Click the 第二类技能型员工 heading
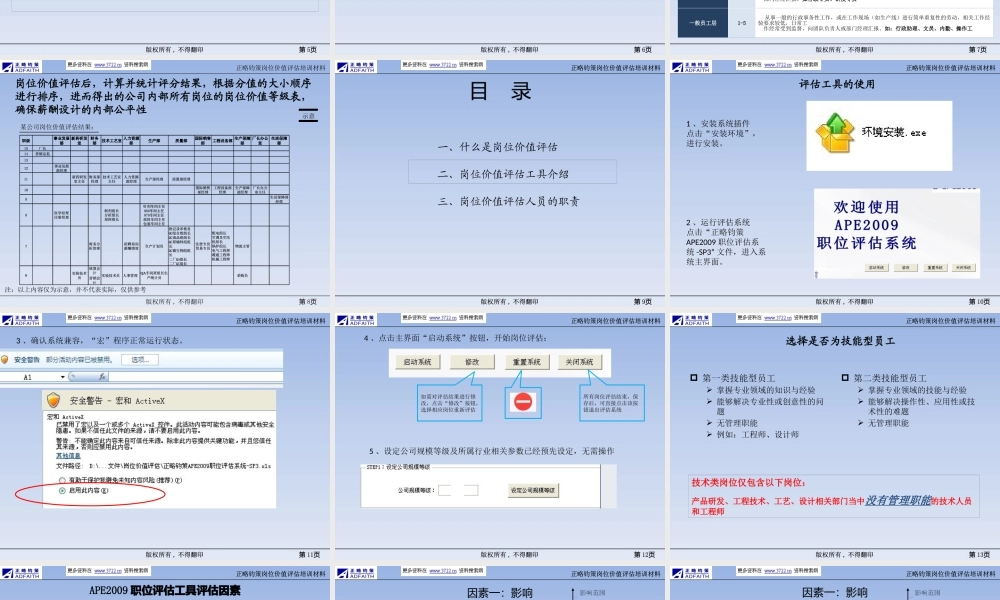Viewport: 1000px width, 600px height. click(x=890, y=378)
